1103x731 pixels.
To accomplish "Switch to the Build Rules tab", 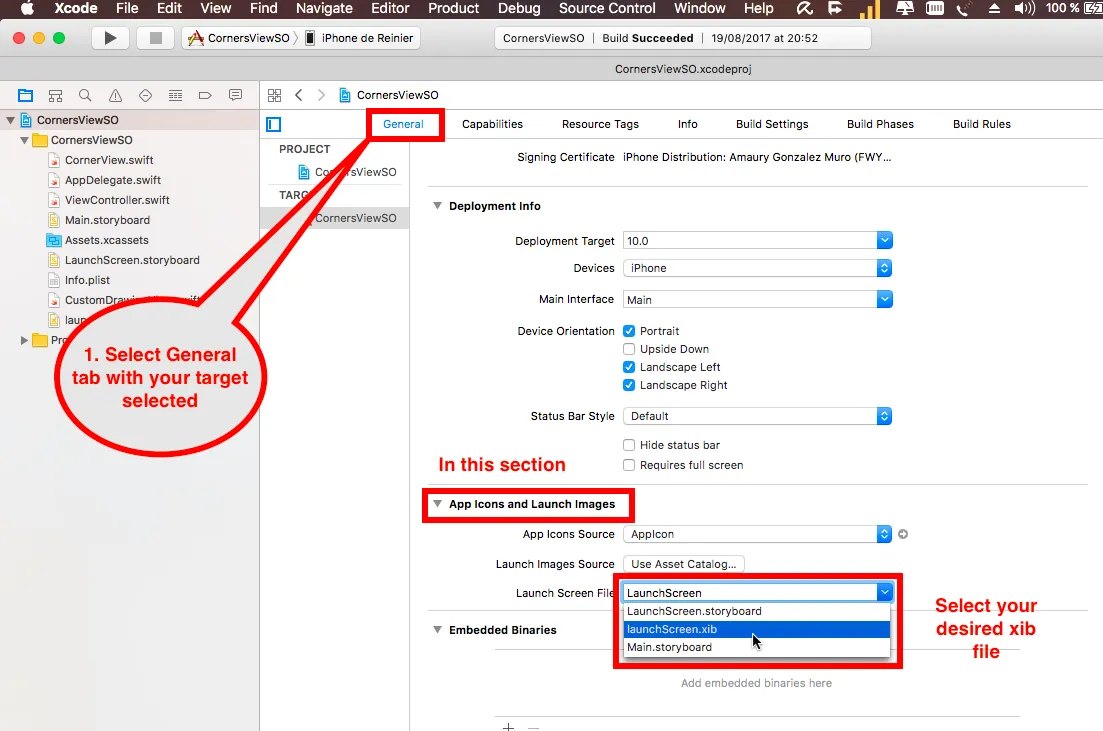I will [x=981, y=125].
